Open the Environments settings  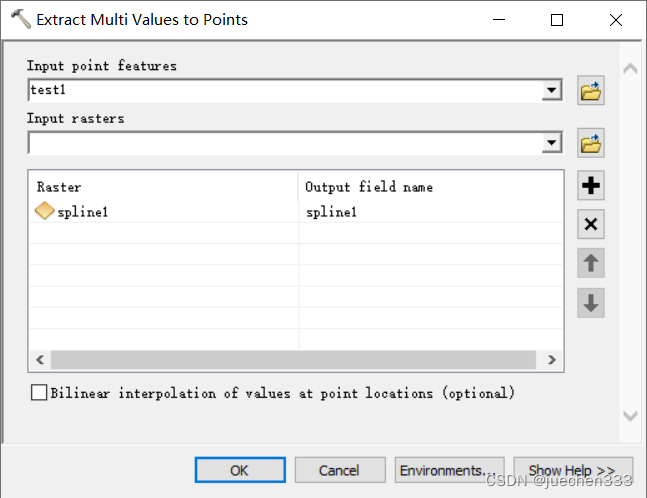[x=449, y=470]
